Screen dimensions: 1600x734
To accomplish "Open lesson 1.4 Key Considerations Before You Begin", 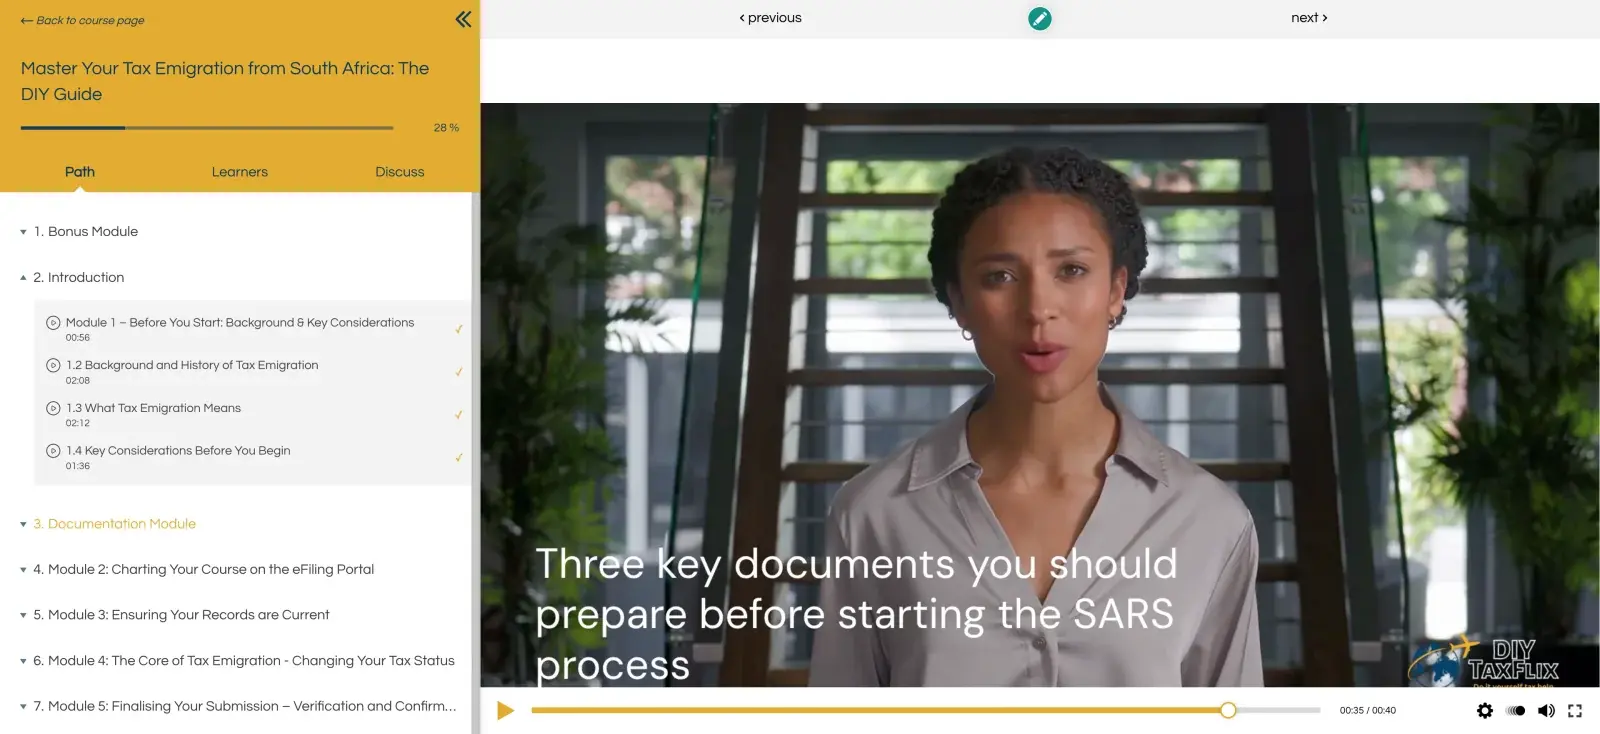I will 178,451.
